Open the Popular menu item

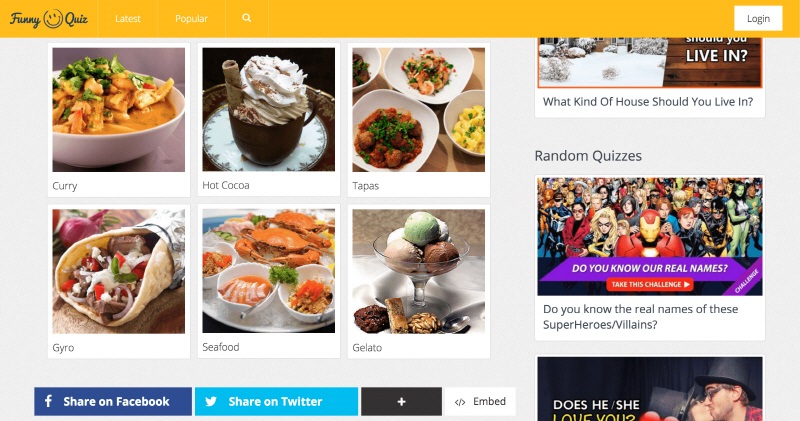[x=191, y=18]
